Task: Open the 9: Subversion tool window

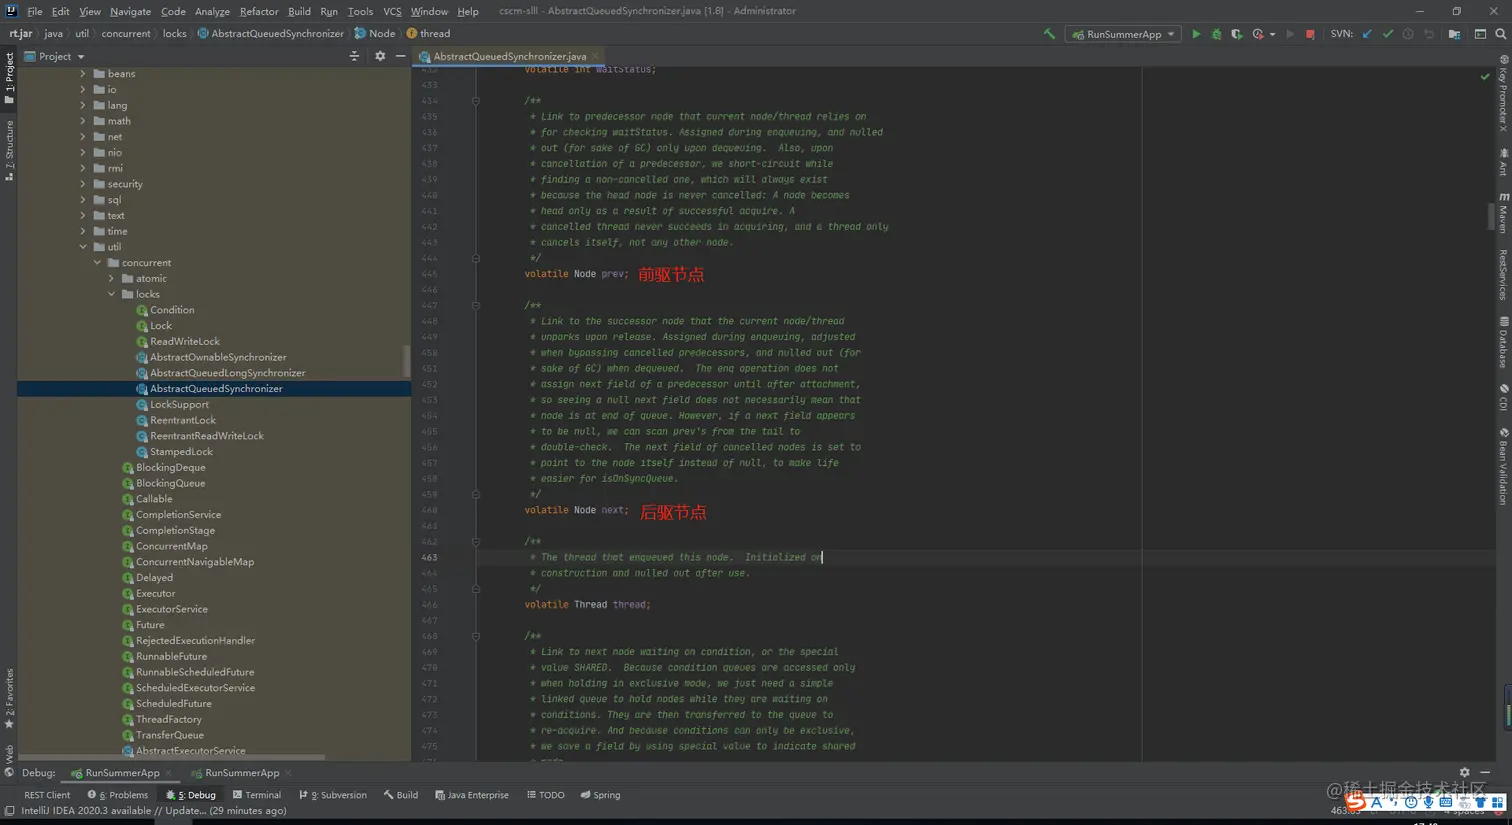Action: click(x=333, y=795)
